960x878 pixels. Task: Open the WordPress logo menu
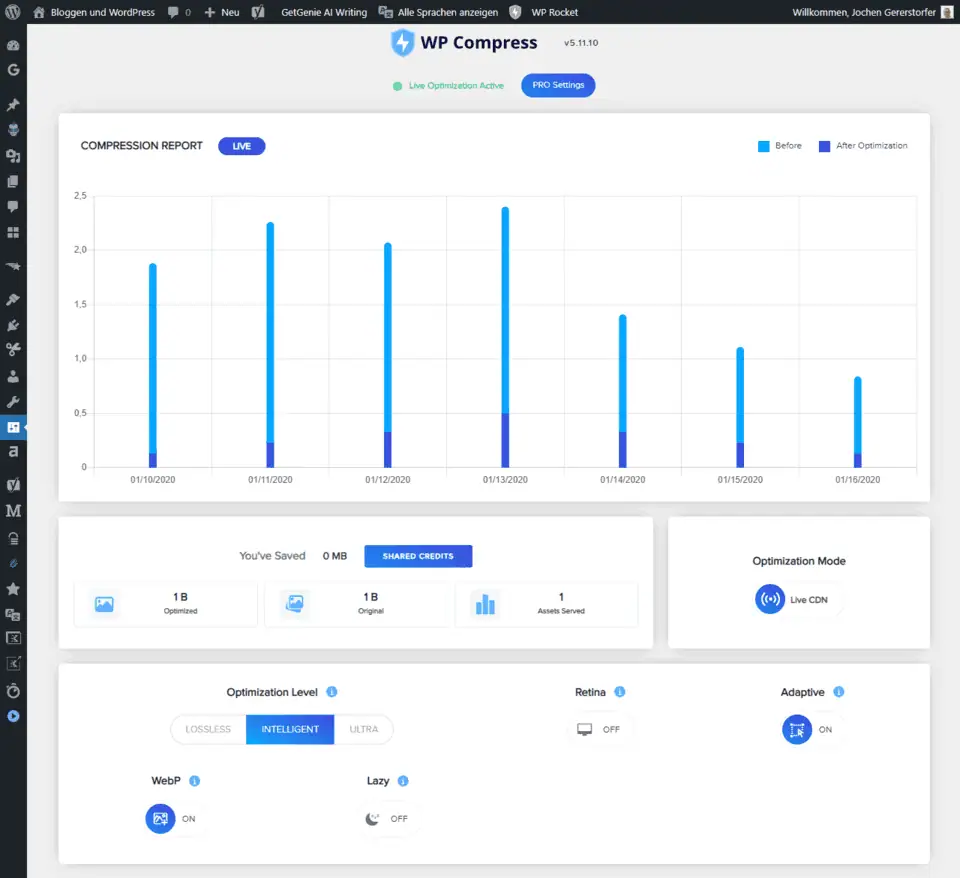[x=13, y=12]
